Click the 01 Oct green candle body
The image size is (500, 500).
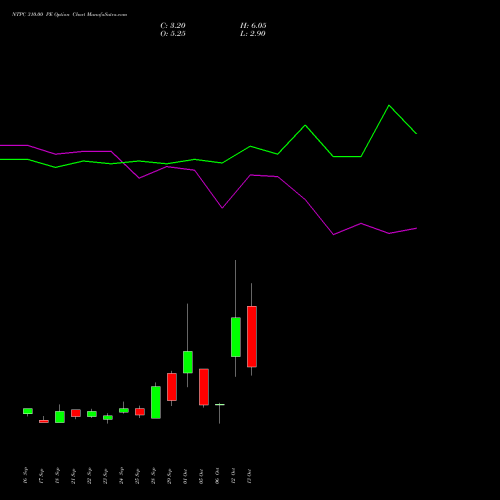click(188, 362)
